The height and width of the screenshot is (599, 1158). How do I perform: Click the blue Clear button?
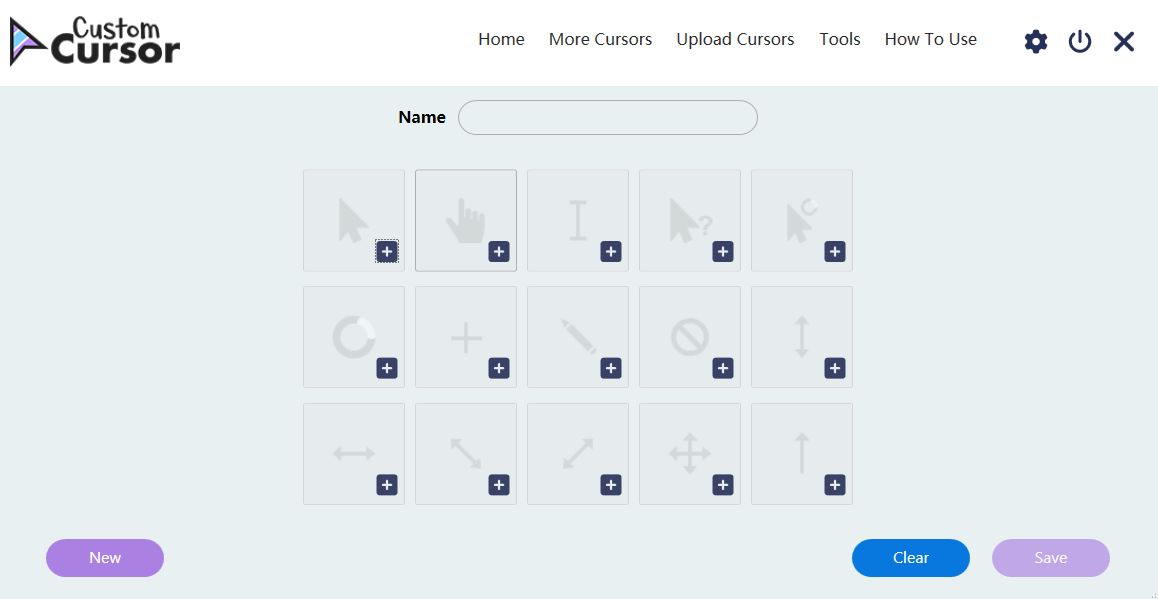(x=911, y=558)
